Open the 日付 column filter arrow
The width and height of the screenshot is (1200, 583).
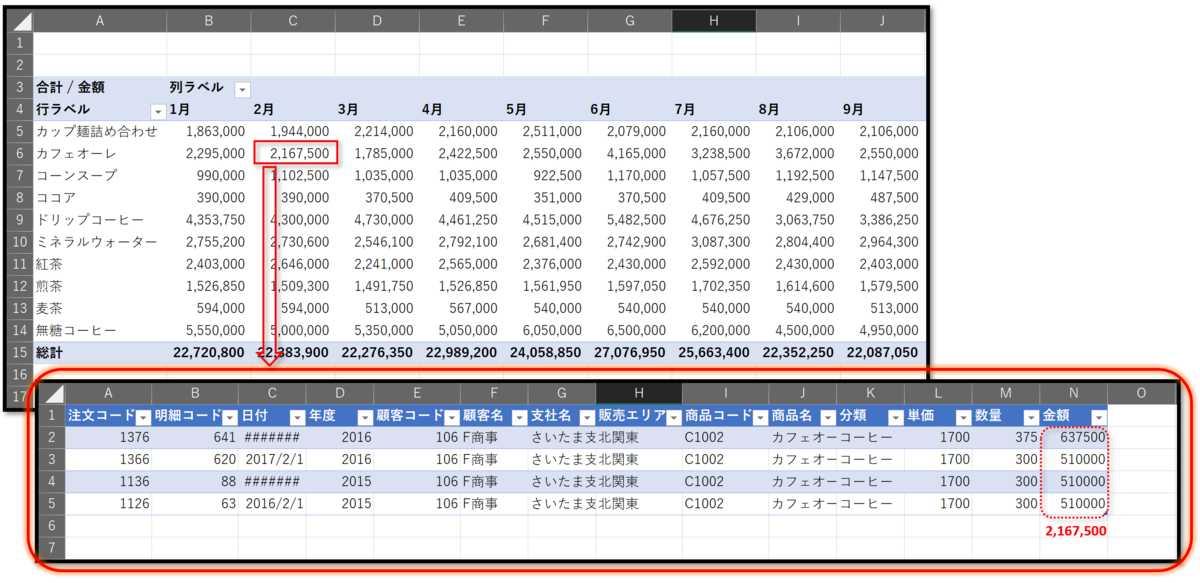click(x=297, y=417)
